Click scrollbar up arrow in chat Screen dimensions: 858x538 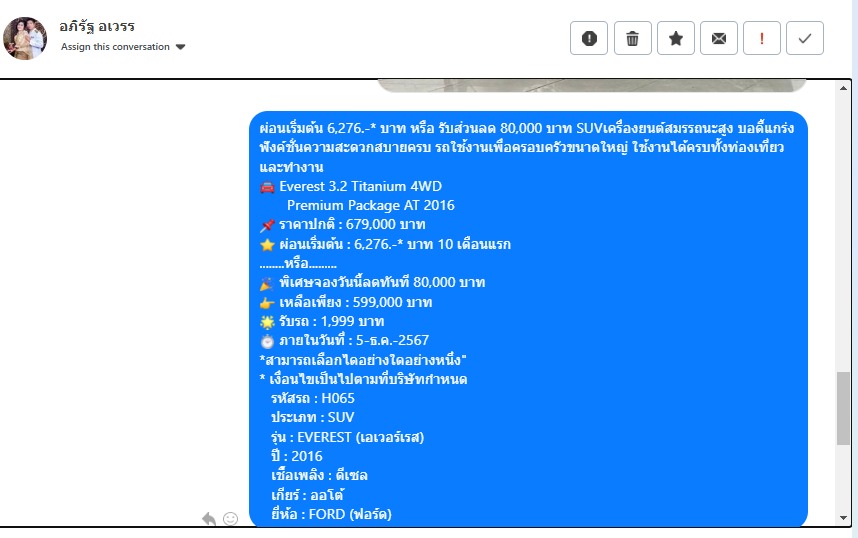point(843,88)
